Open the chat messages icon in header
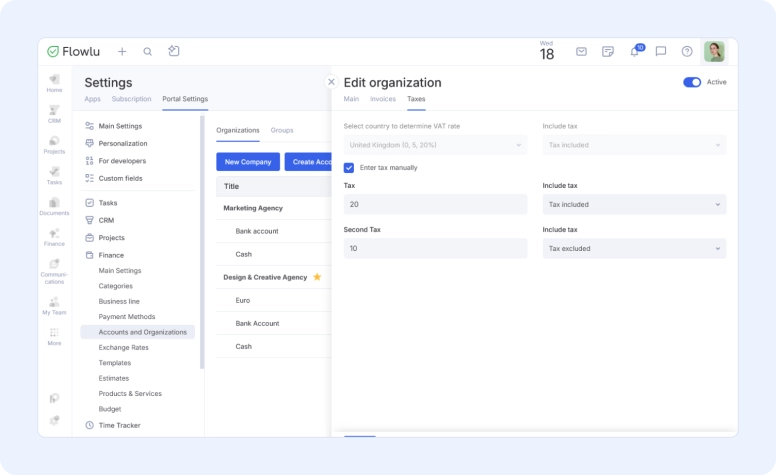Screen dimensions: 776x475 coord(661,52)
